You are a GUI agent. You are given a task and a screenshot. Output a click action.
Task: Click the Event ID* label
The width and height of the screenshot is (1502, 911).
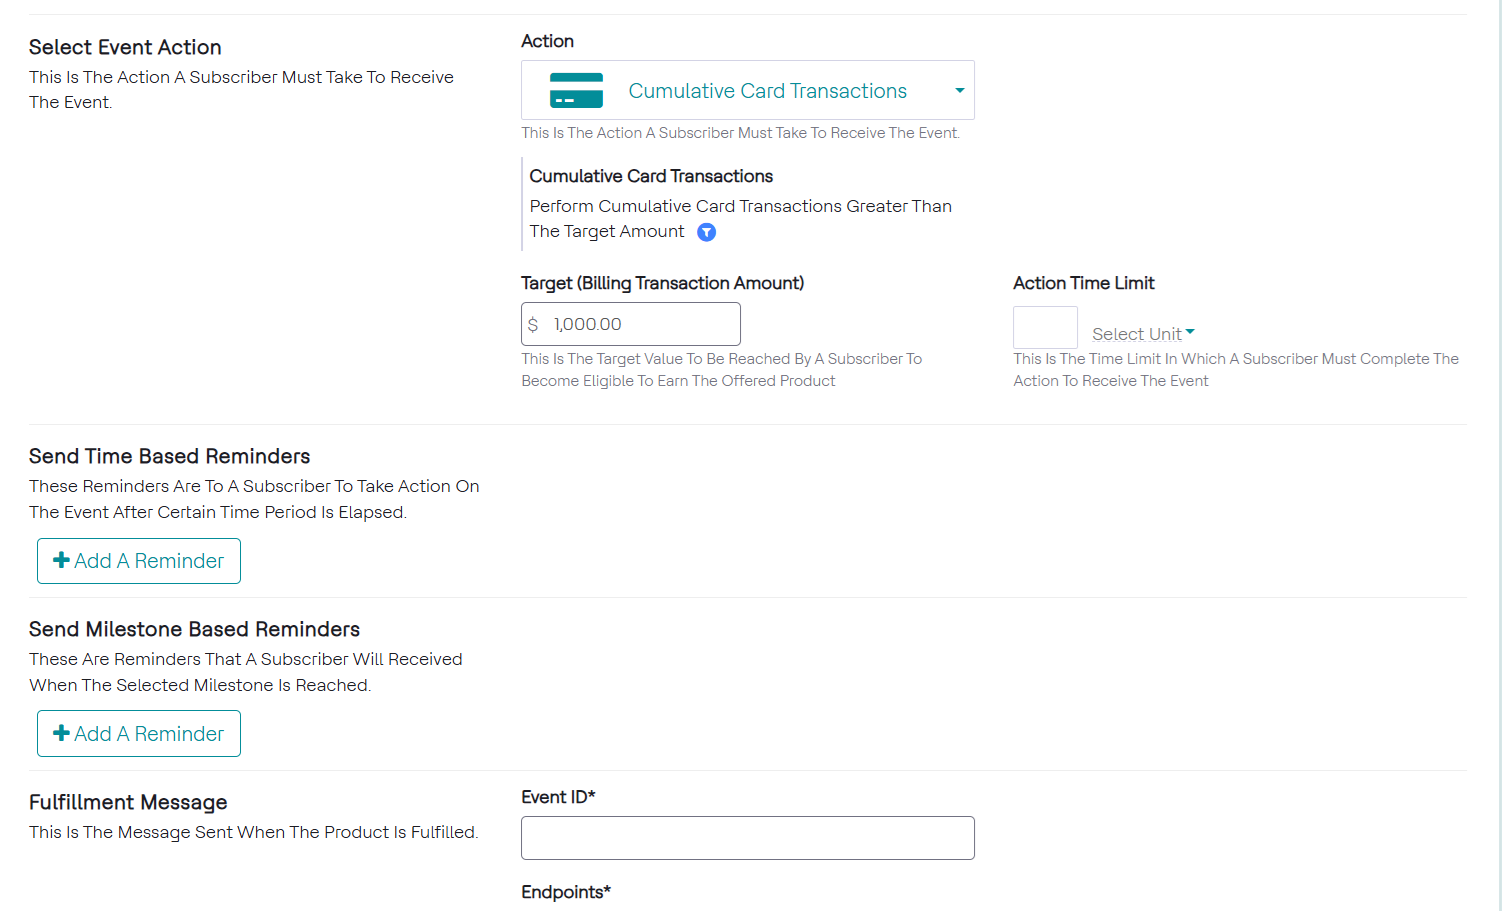(558, 797)
